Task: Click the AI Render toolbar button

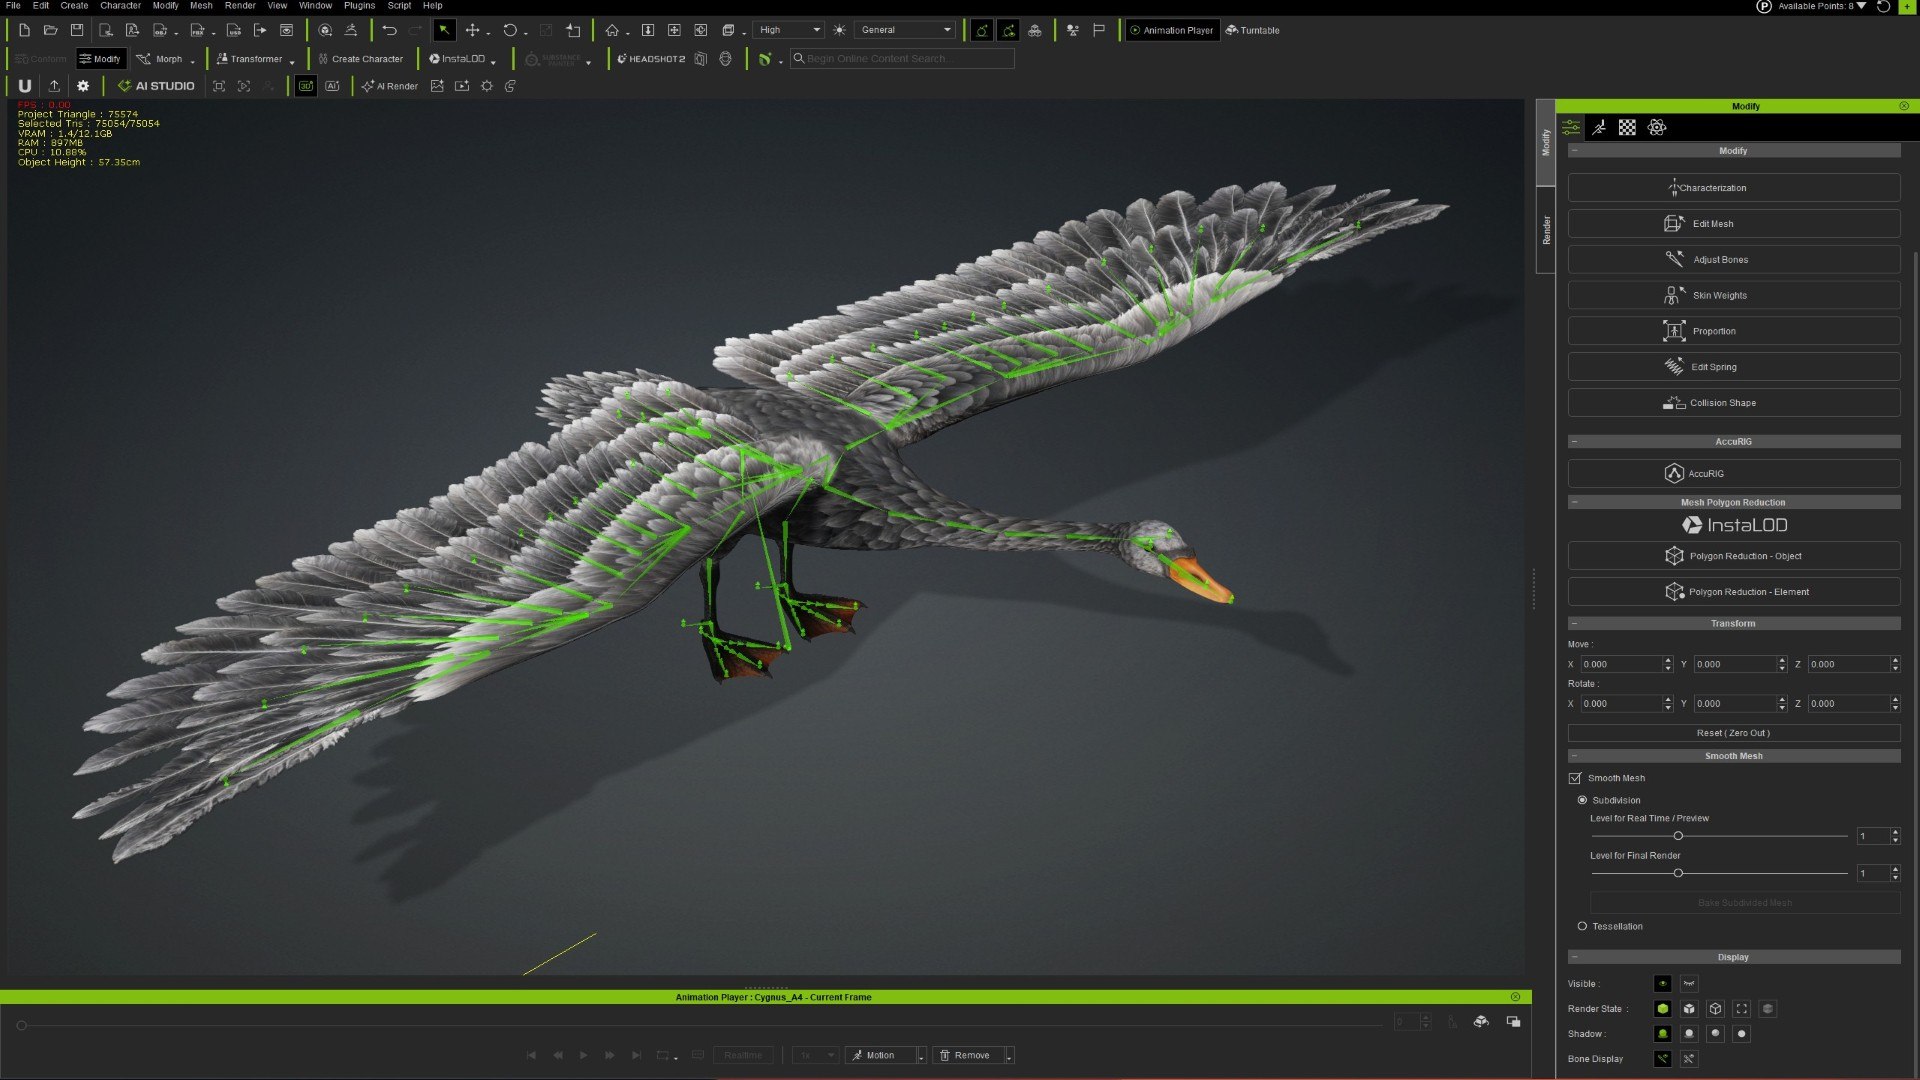Action: tap(390, 86)
